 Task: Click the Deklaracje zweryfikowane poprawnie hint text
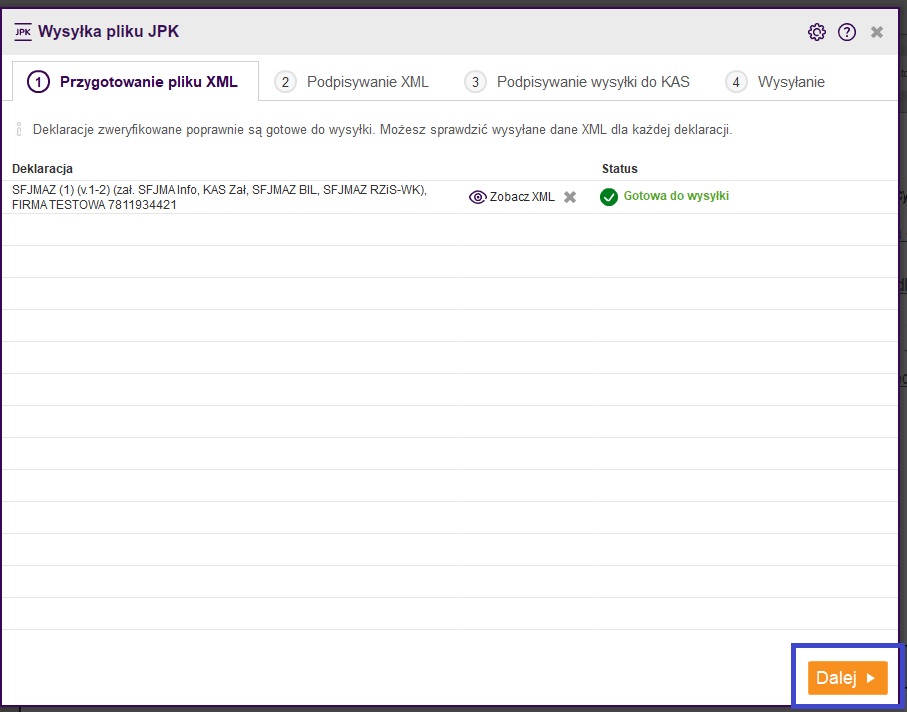pos(382,130)
